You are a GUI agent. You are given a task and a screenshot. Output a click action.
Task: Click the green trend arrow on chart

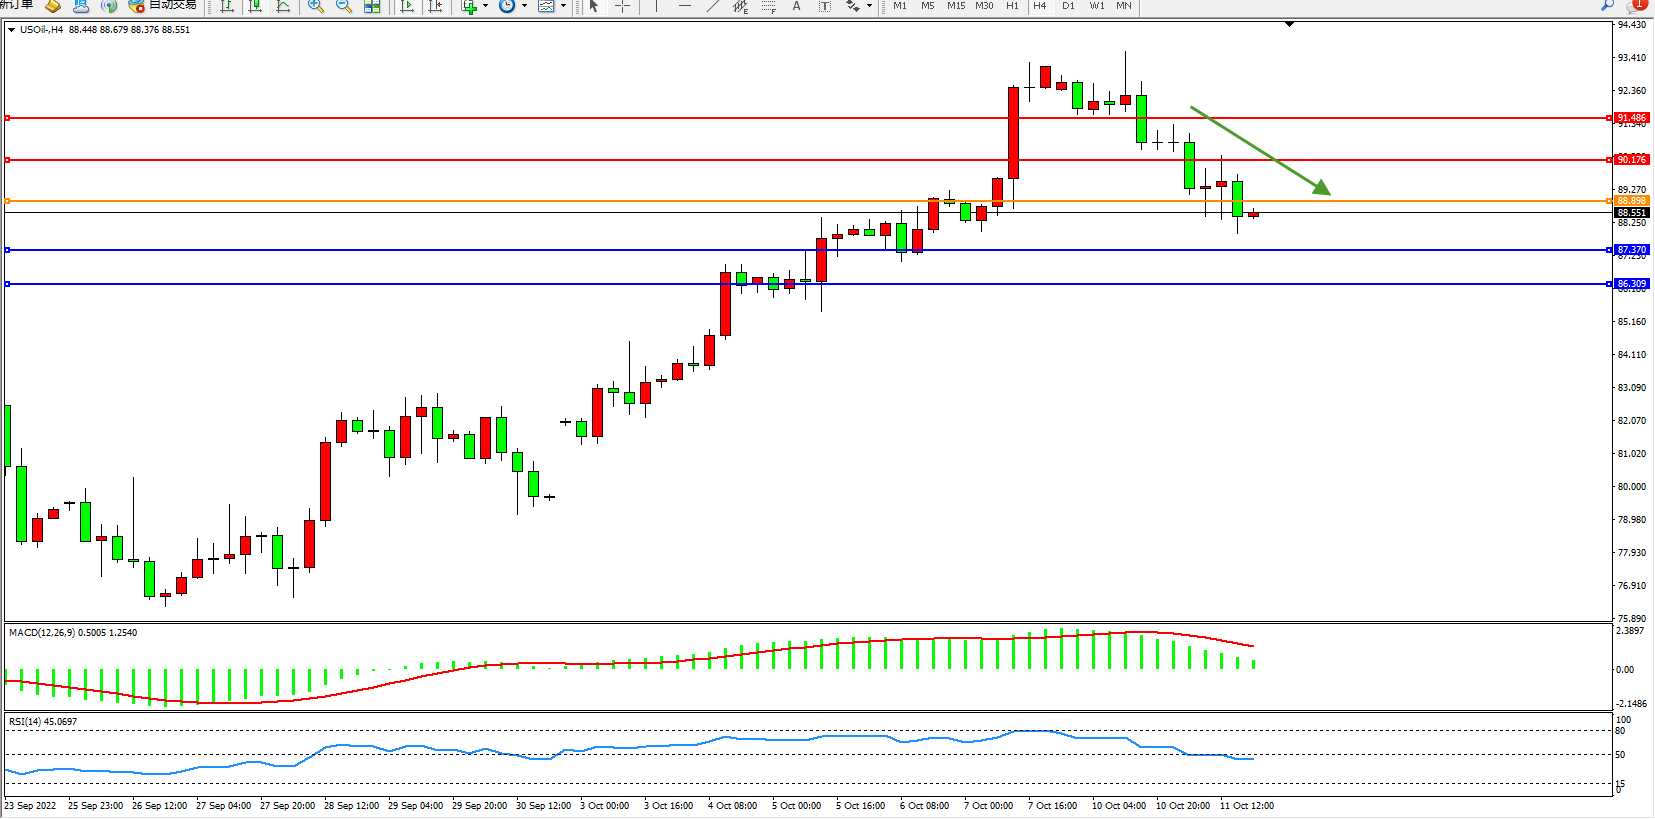[x=1260, y=150]
